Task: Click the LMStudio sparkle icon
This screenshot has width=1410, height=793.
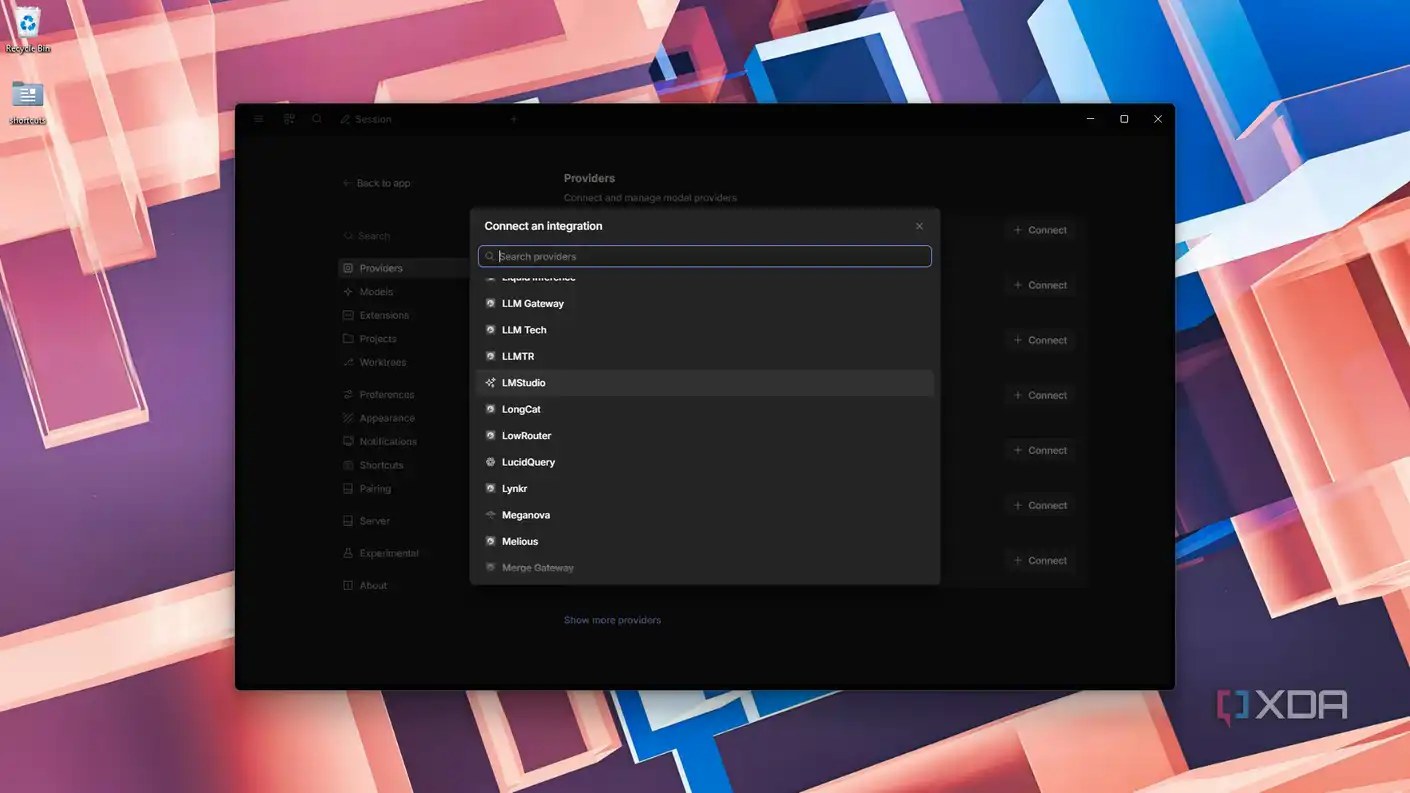Action: 490,383
